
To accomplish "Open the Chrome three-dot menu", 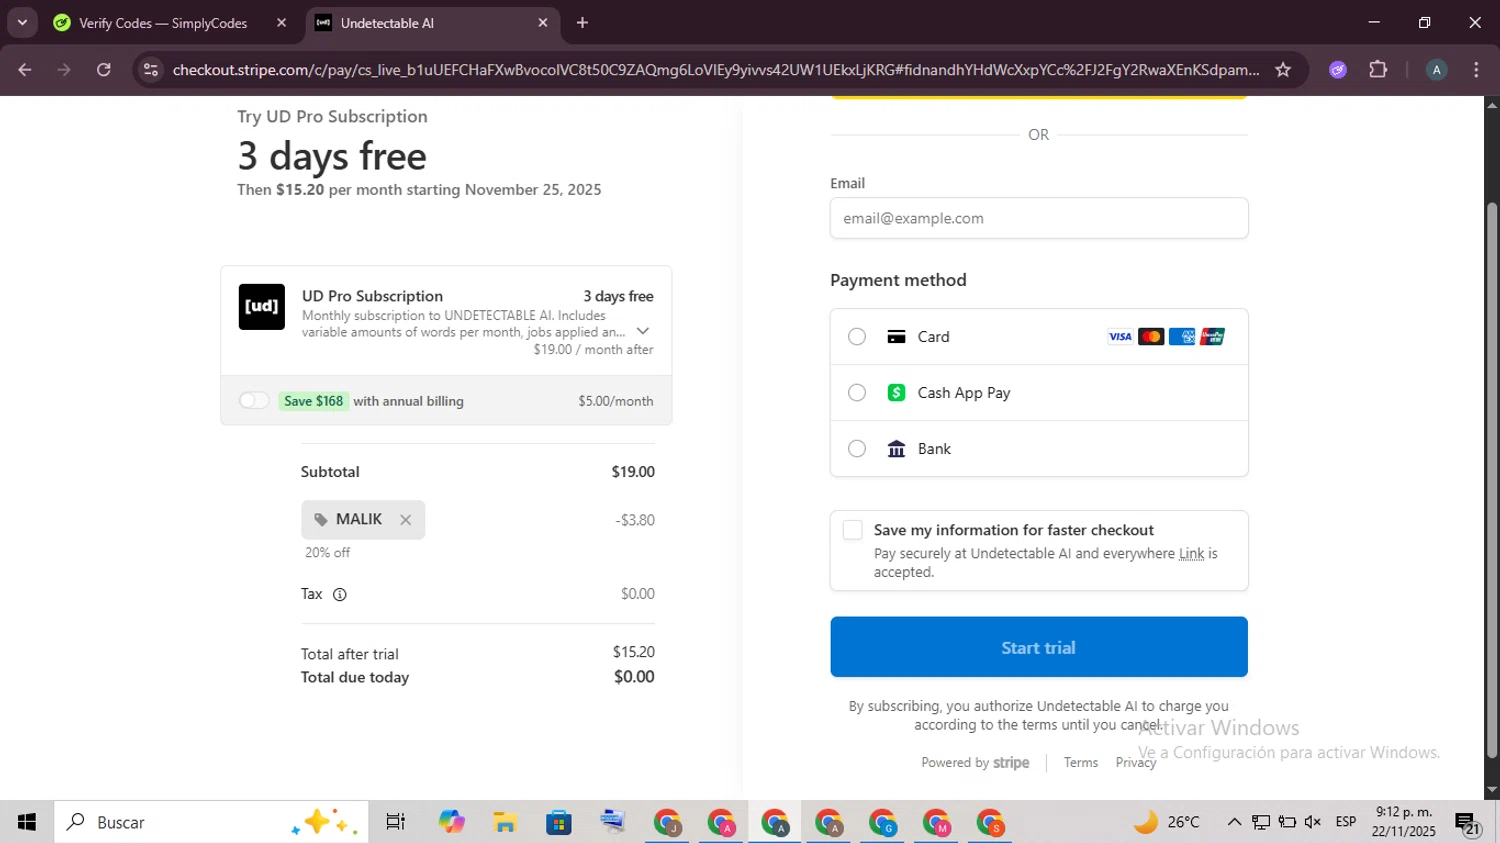I will pos(1476,70).
